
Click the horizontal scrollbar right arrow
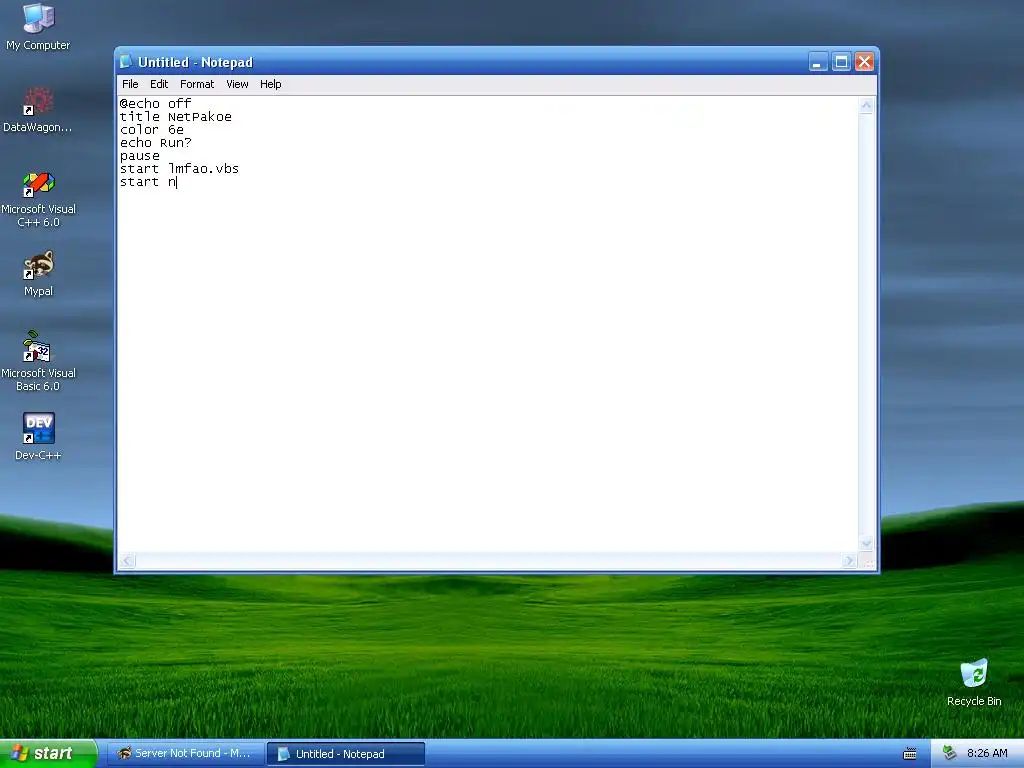pos(849,560)
